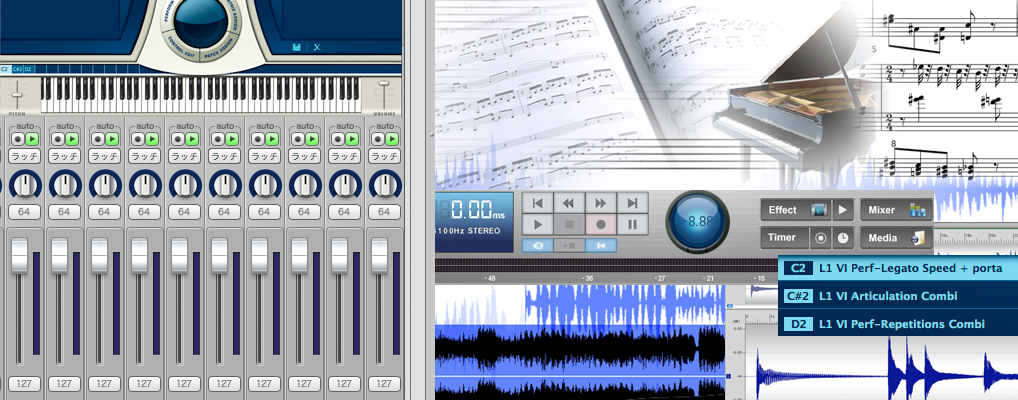Select the D2 keyswitch cell above the keyboard

coord(28,69)
